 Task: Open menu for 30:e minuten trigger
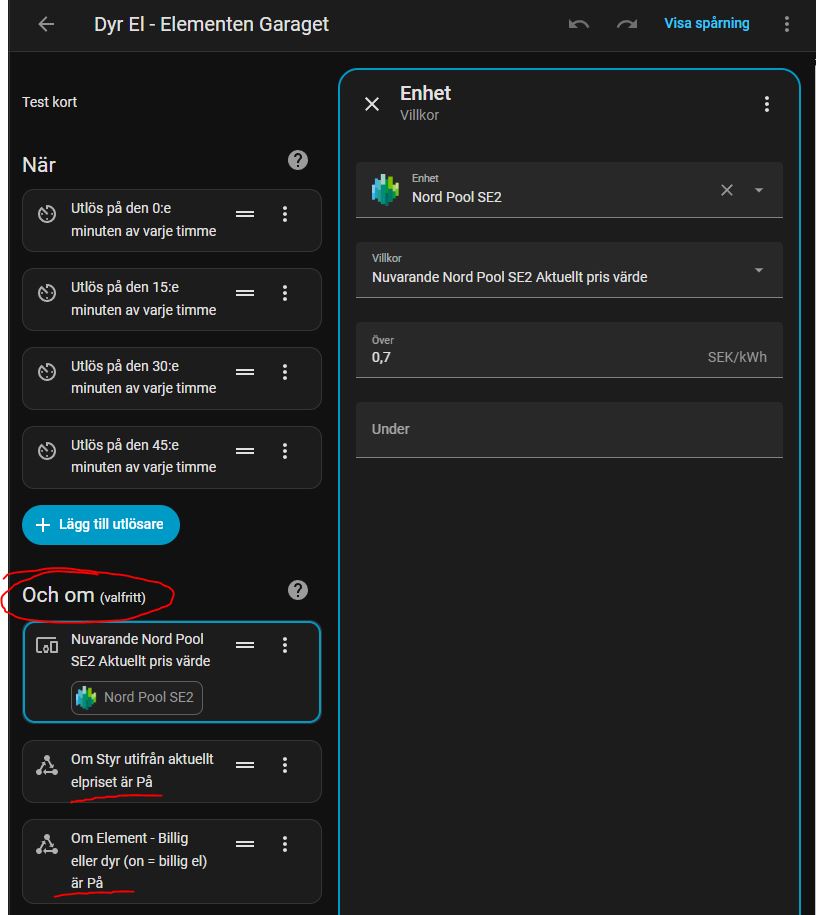(285, 372)
